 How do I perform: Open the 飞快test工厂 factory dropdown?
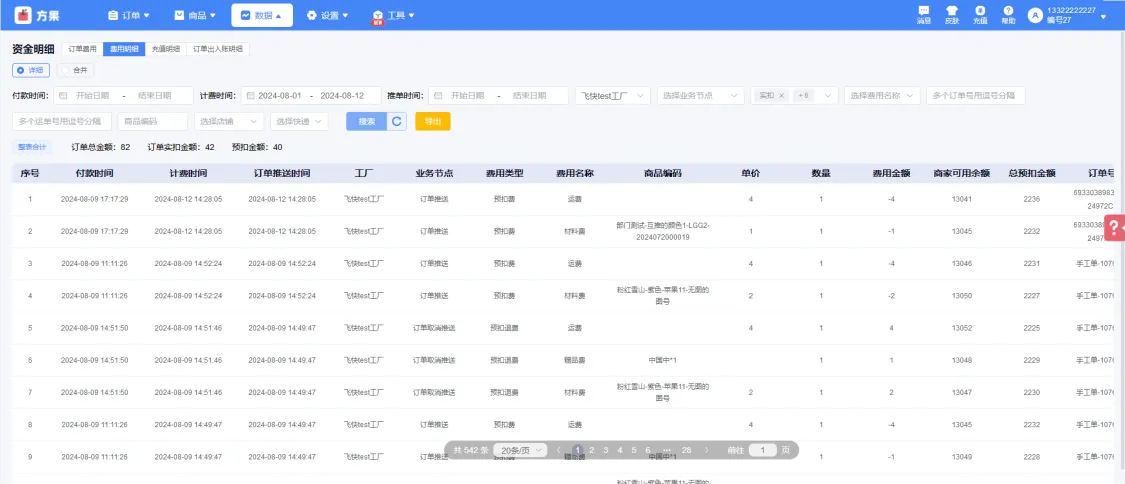click(612, 96)
